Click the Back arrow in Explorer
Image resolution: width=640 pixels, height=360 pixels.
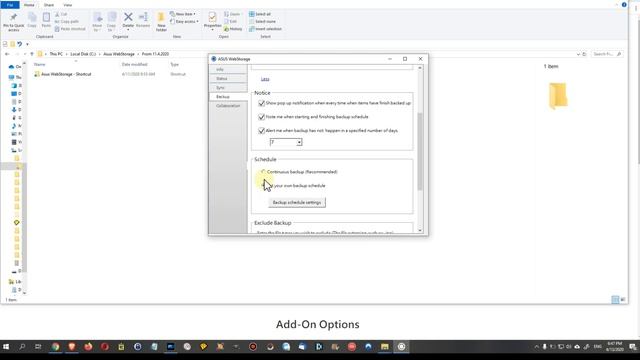tap(7, 54)
